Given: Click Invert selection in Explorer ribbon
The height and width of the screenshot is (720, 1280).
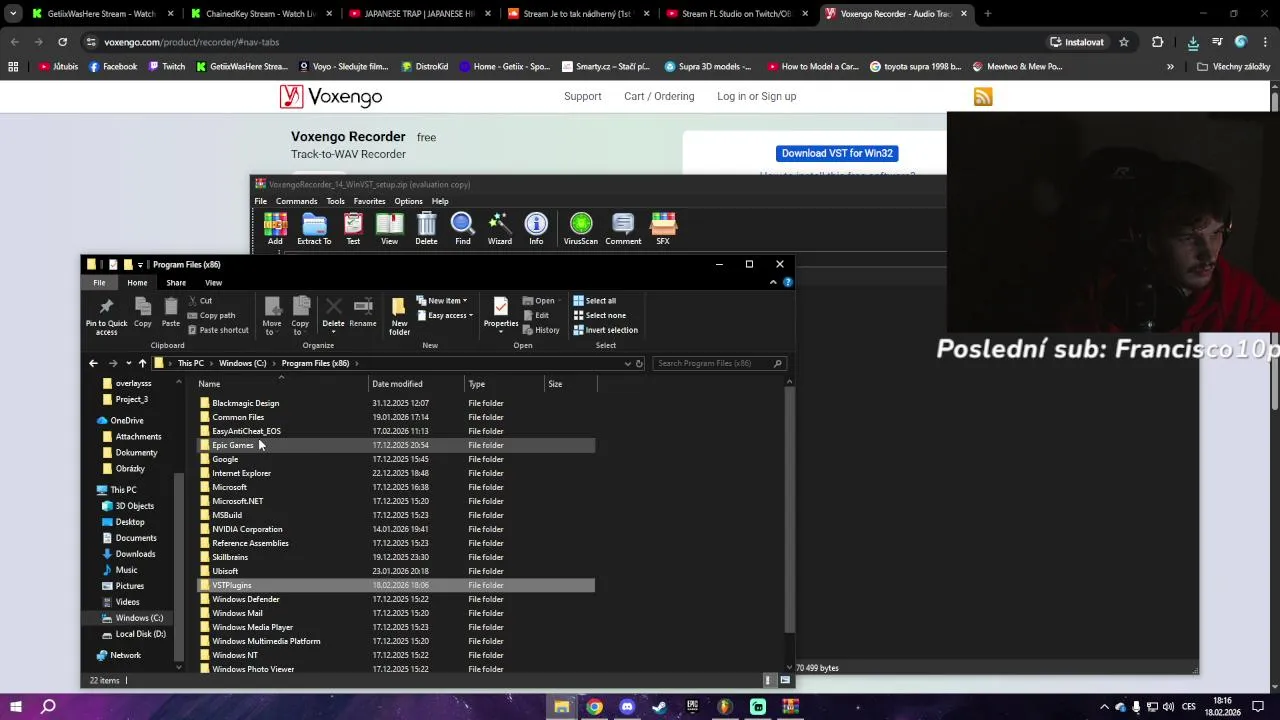Looking at the screenshot, I should click(x=605, y=330).
